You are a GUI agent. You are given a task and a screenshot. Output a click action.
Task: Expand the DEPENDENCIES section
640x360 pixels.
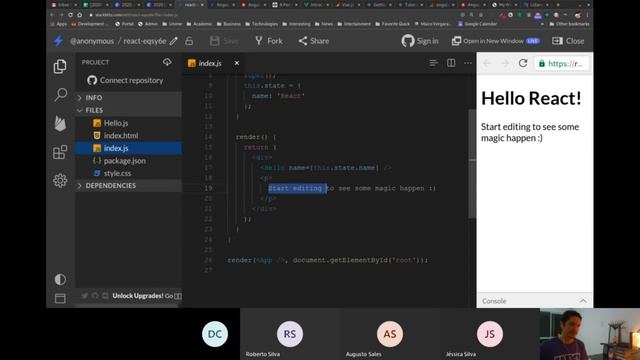(x=129, y=185)
